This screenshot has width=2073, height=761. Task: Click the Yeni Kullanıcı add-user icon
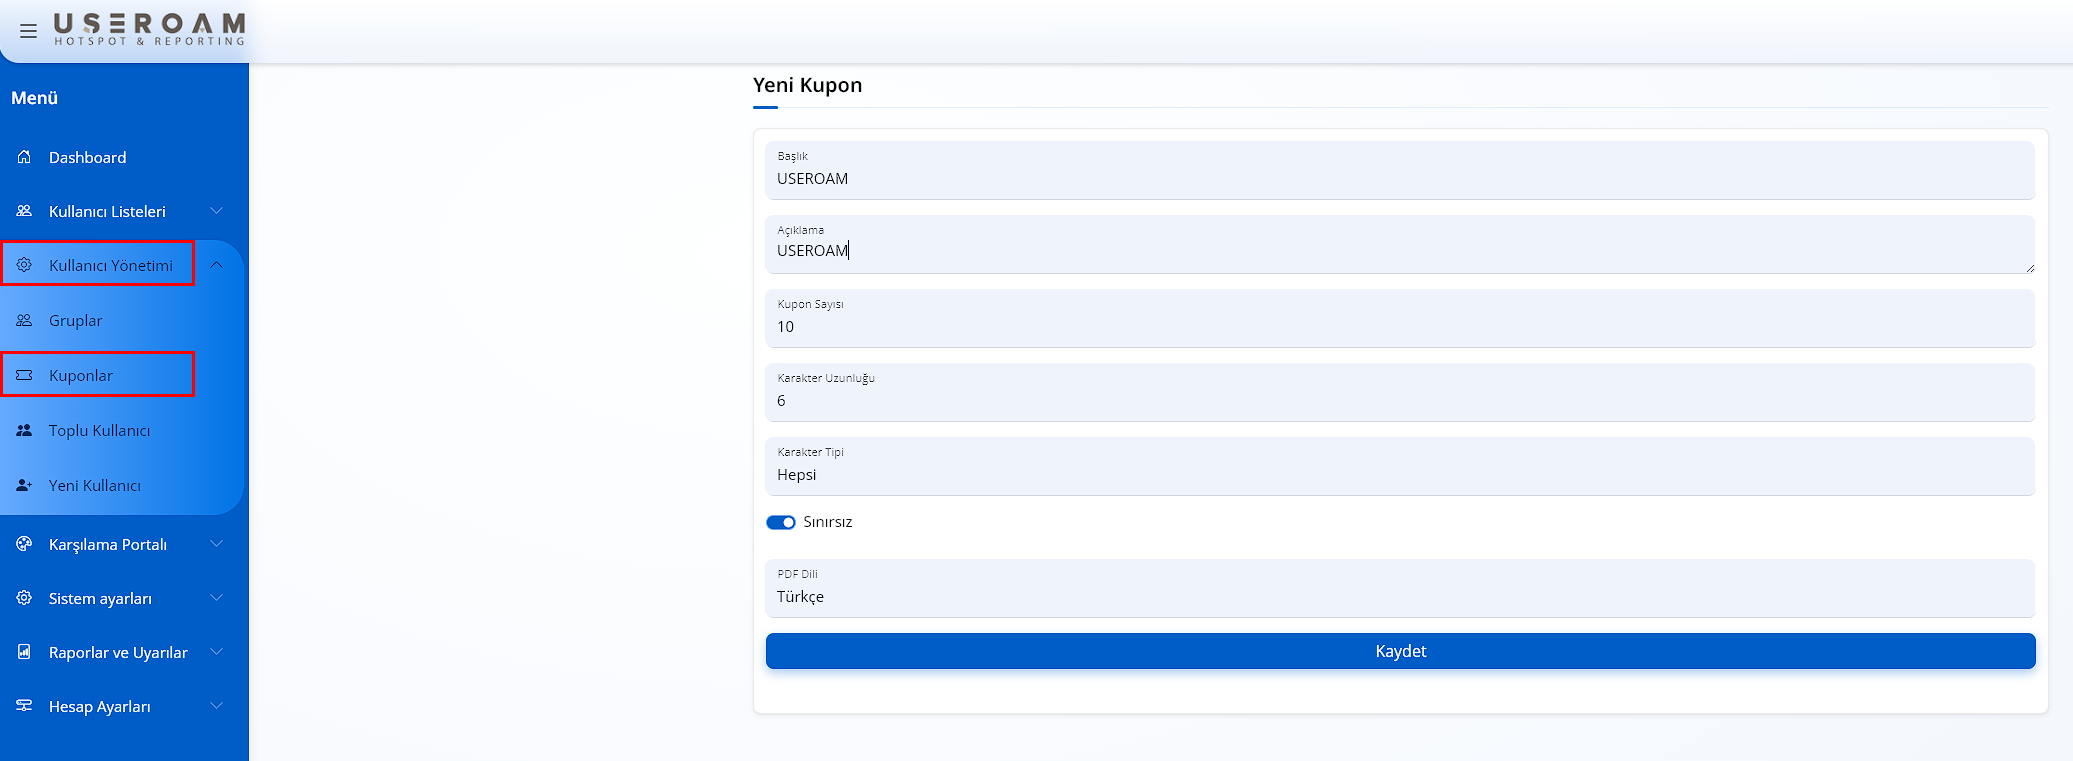point(24,485)
